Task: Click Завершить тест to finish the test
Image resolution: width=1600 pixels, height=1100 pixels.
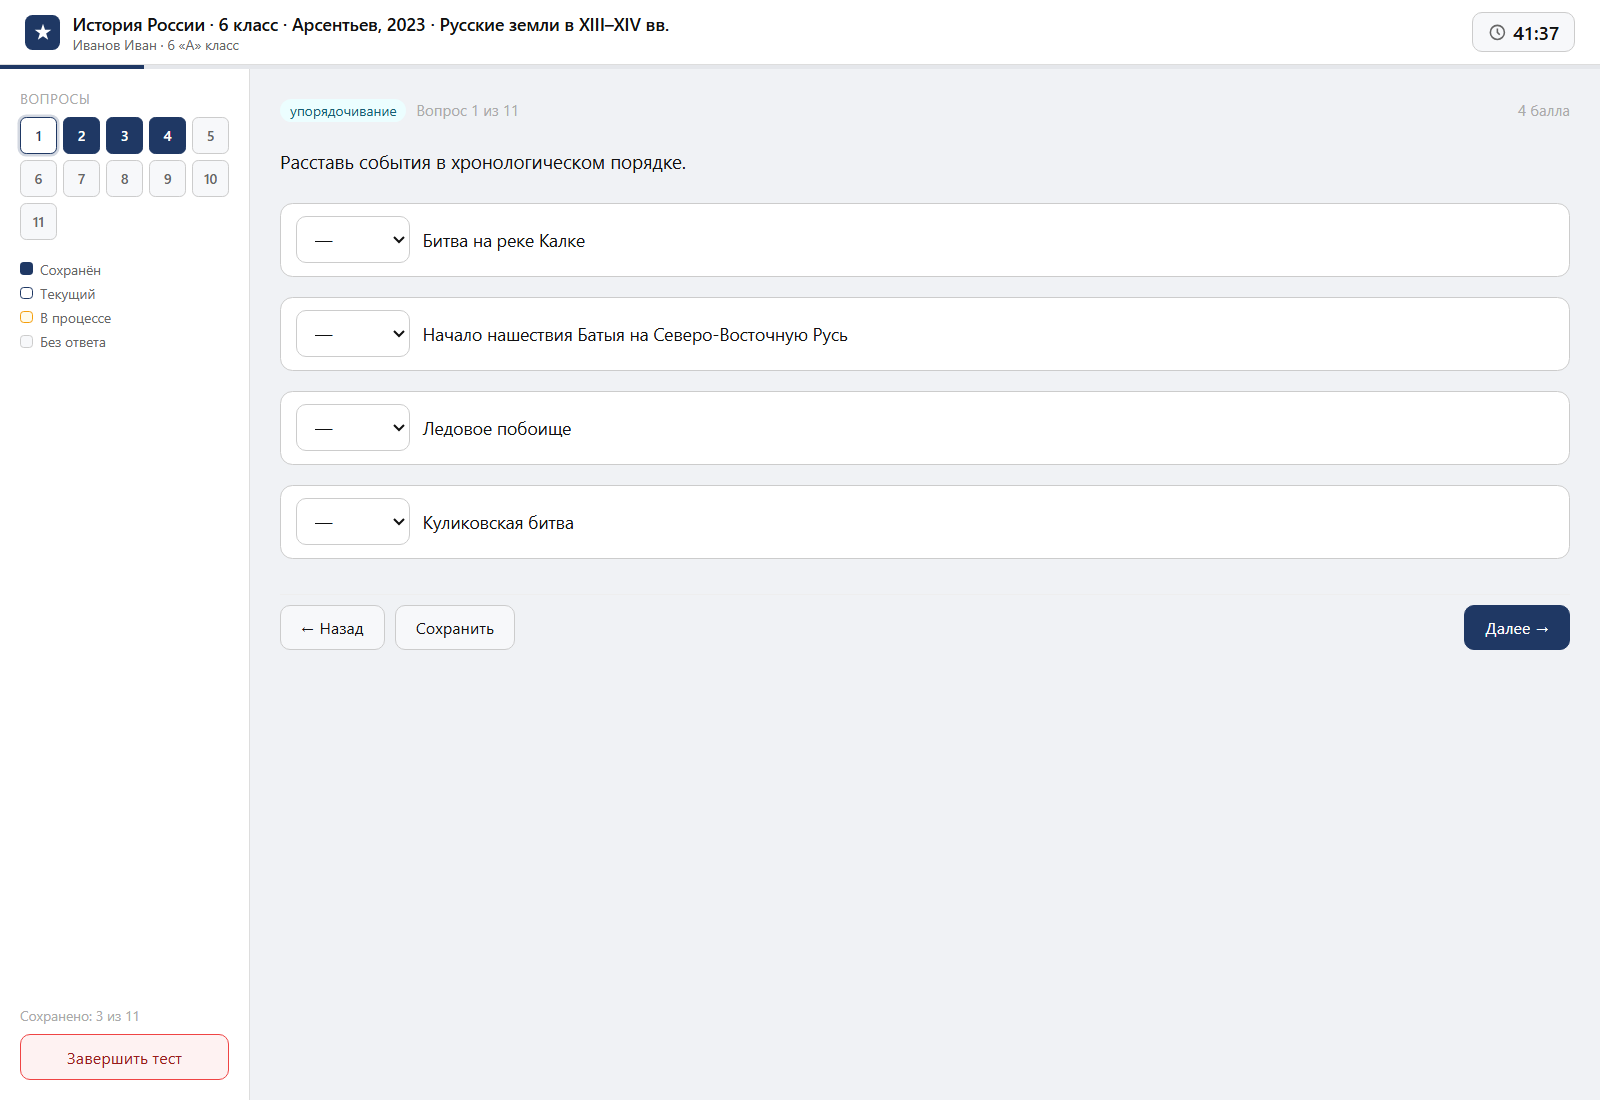Action: click(x=124, y=1057)
